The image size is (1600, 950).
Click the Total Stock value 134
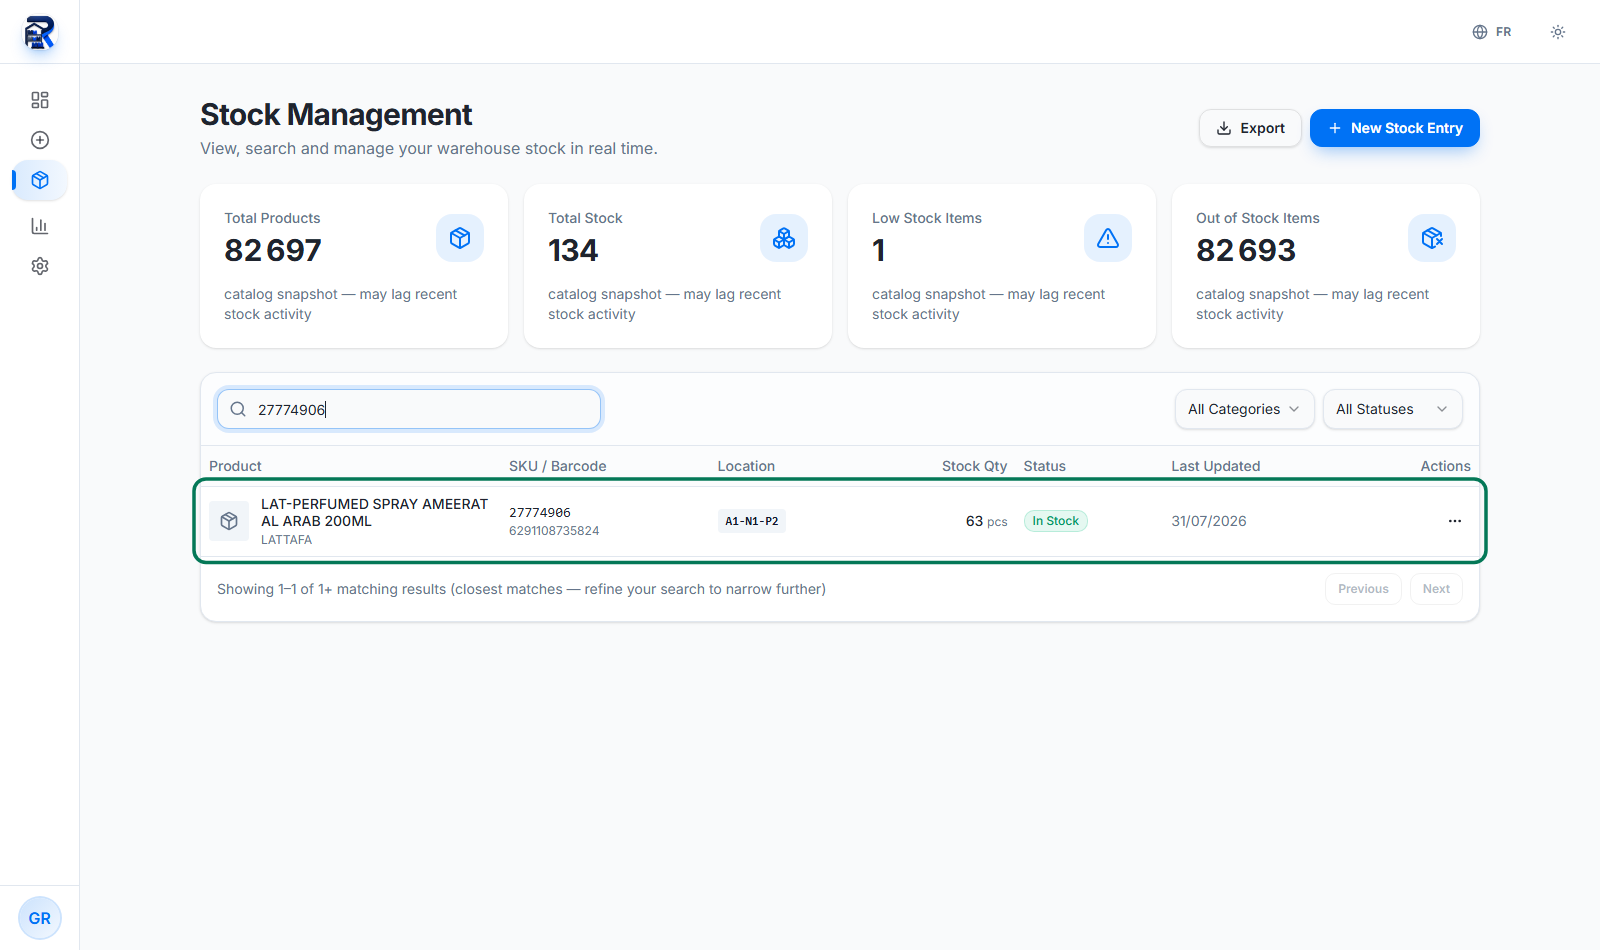pos(573,250)
